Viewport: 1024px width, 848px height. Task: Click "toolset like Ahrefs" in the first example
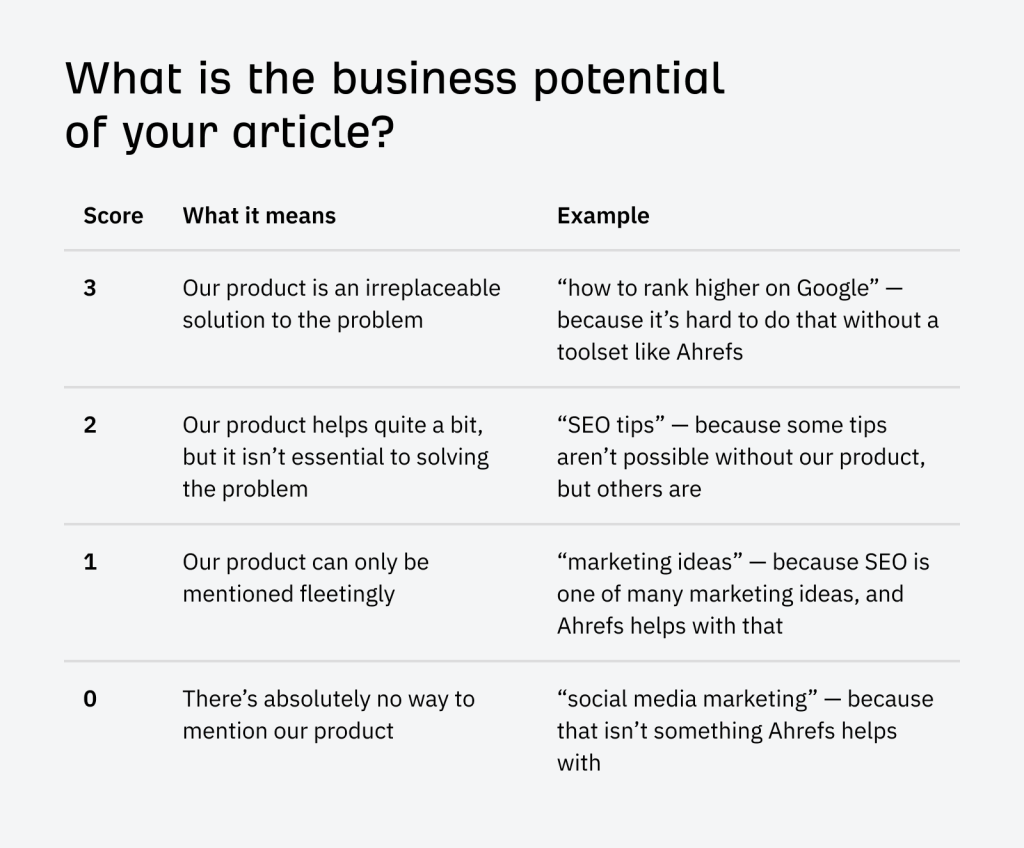(x=650, y=352)
